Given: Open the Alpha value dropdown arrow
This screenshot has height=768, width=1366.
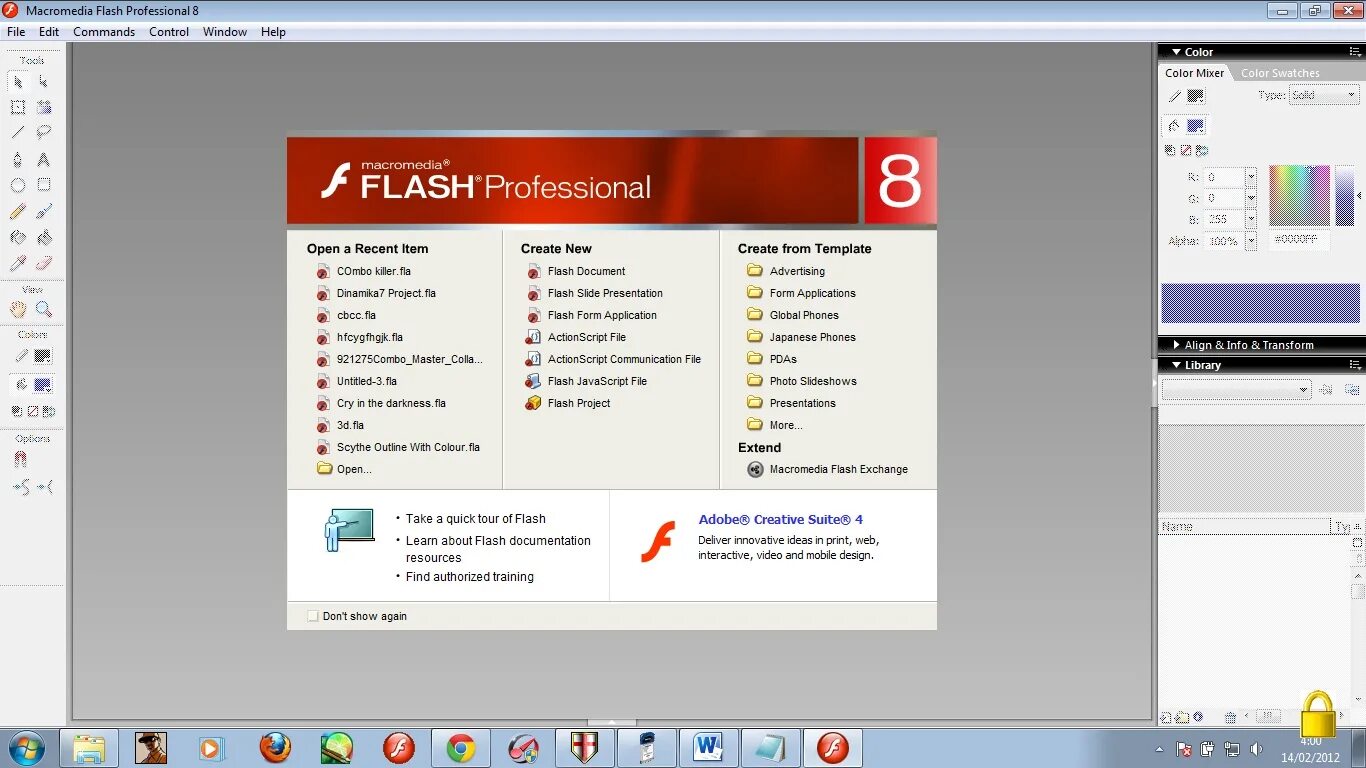Looking at the screenshot, I should coord(1250,242).
